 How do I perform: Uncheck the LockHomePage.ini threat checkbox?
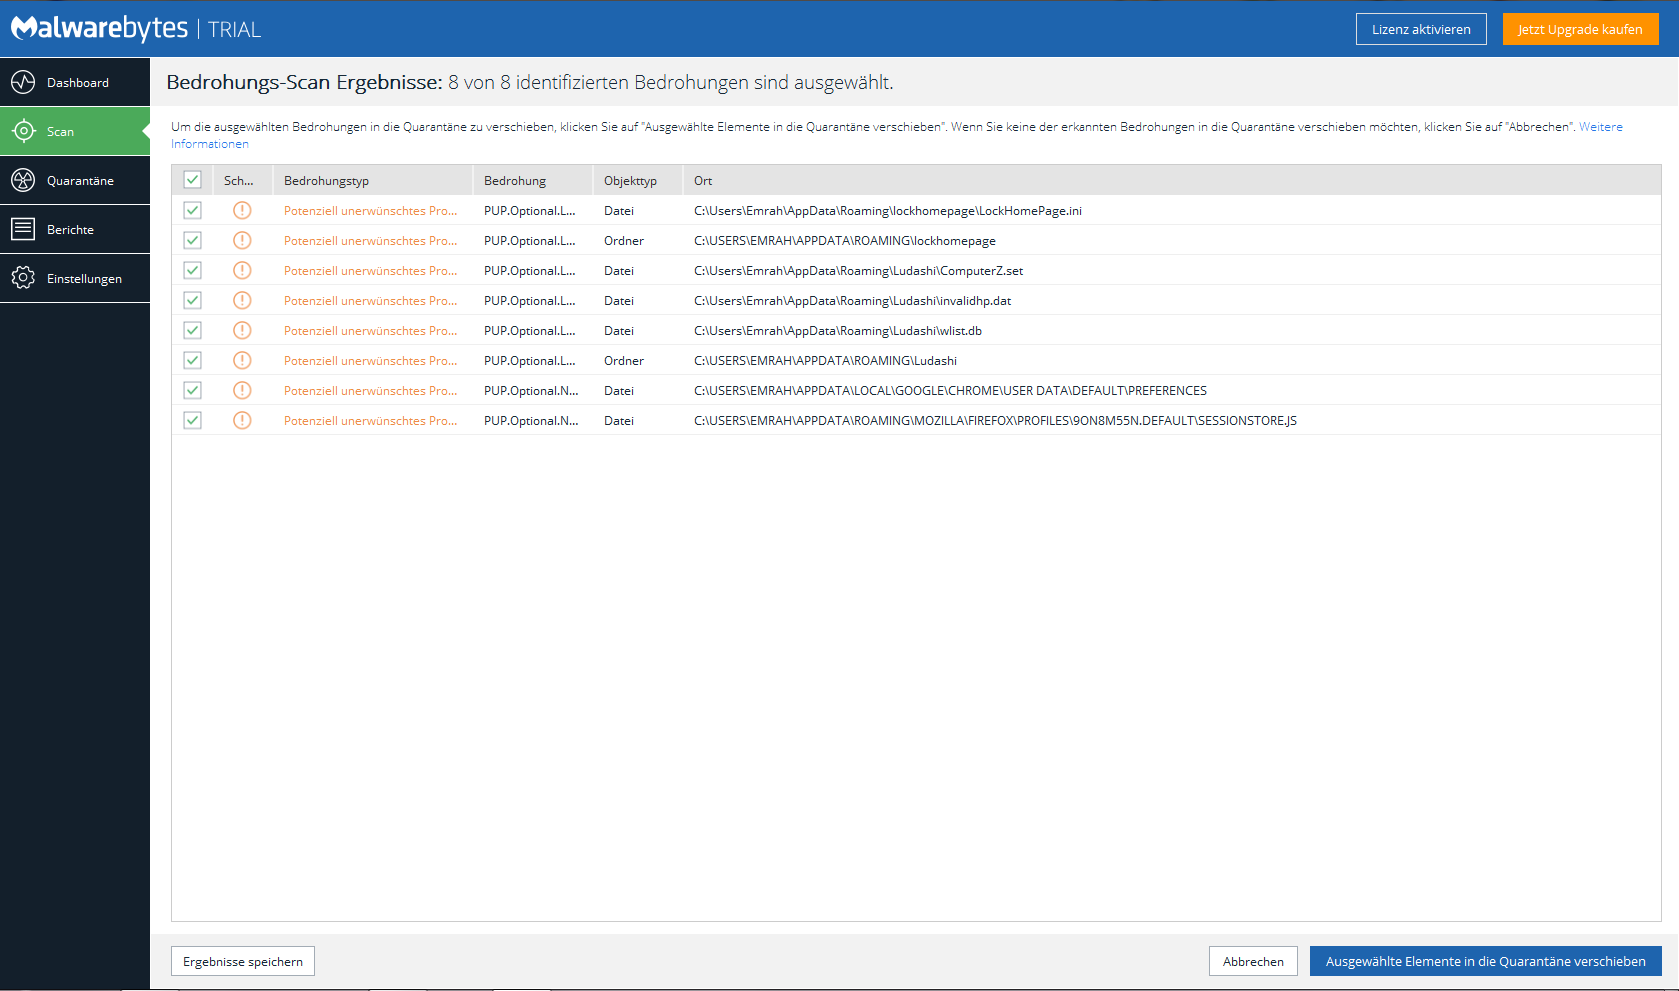tap(193, 210)
